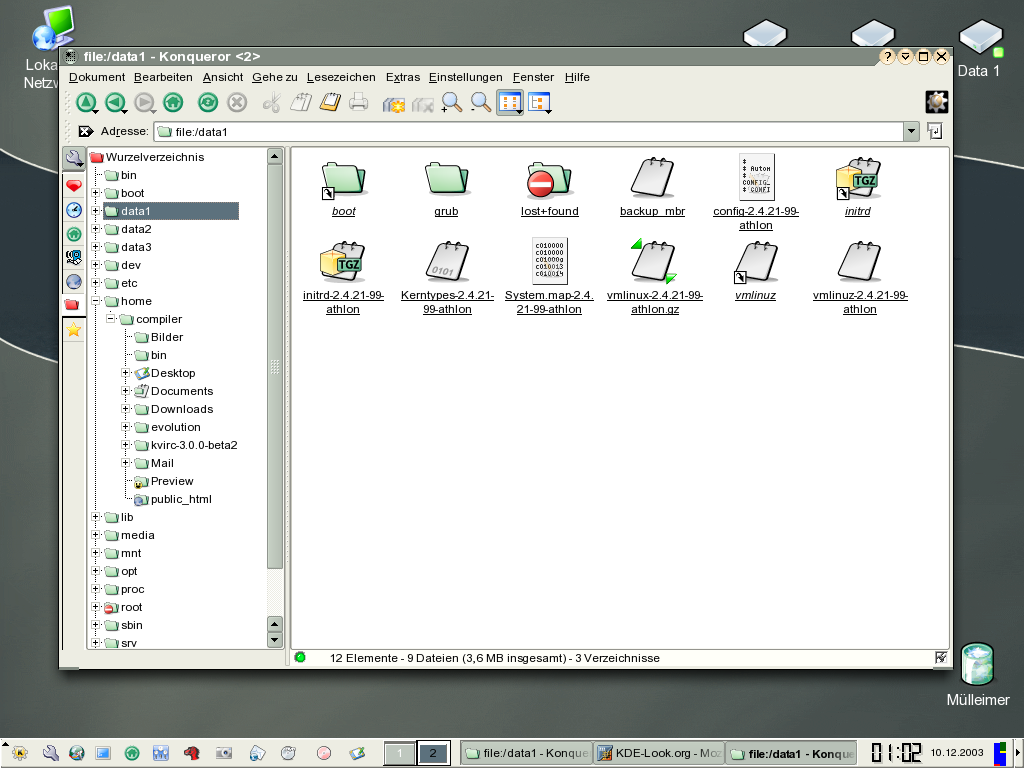
Task: Open address bar history dropdown
Action: (x=912, y=131)
